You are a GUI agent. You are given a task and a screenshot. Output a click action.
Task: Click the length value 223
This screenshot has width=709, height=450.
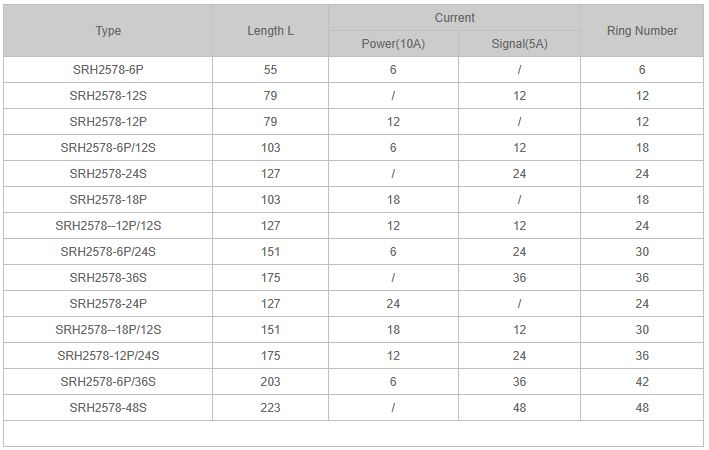(270, 408)
